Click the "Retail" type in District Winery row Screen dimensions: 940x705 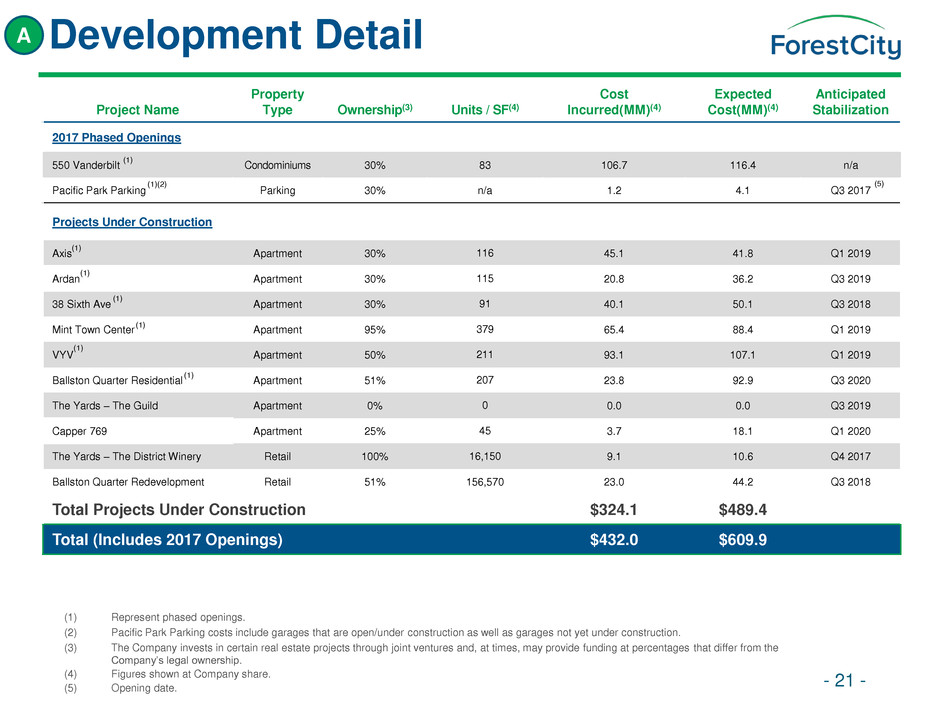coord(278,456)
